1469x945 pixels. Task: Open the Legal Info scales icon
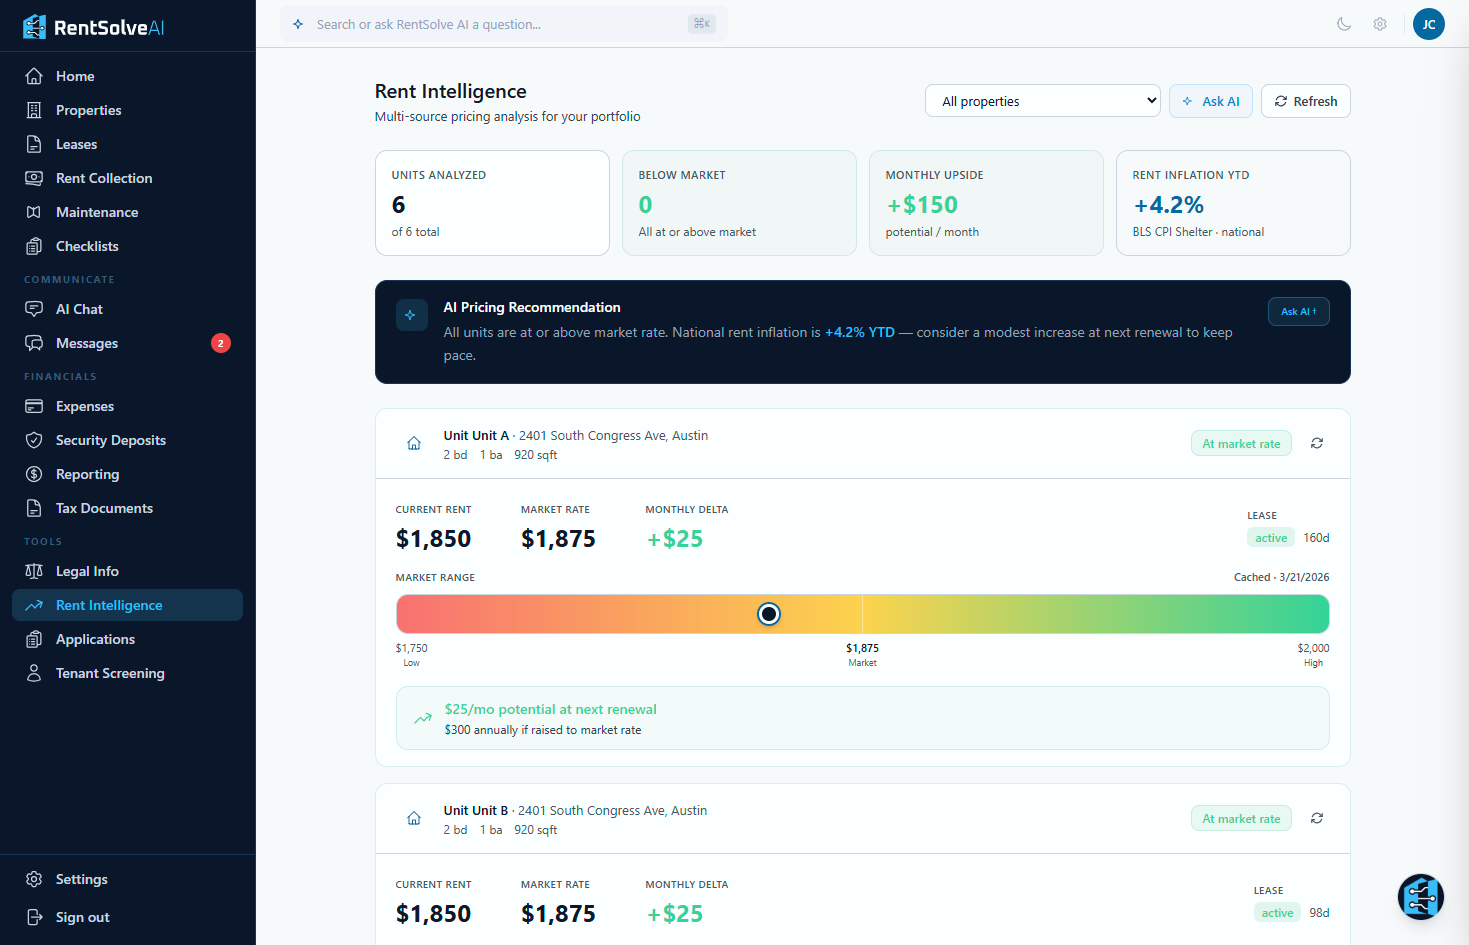tap(33, 571)
